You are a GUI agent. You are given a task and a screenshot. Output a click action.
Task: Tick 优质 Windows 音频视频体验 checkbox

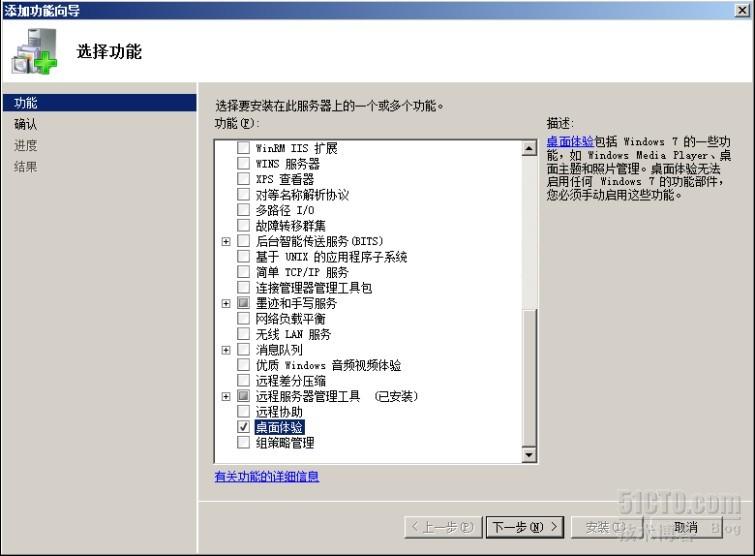[244, 365]
